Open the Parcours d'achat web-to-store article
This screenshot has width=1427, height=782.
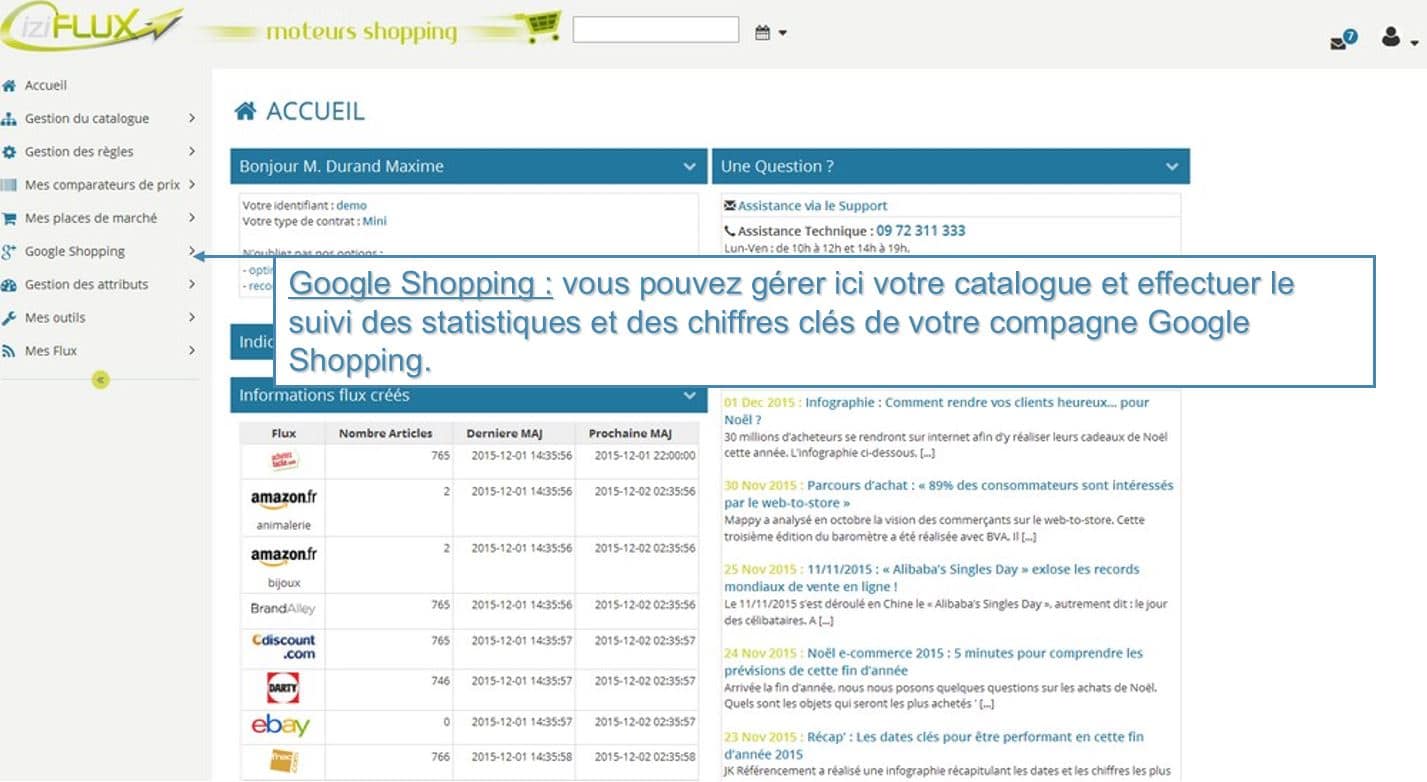click(x=949, y=494)
